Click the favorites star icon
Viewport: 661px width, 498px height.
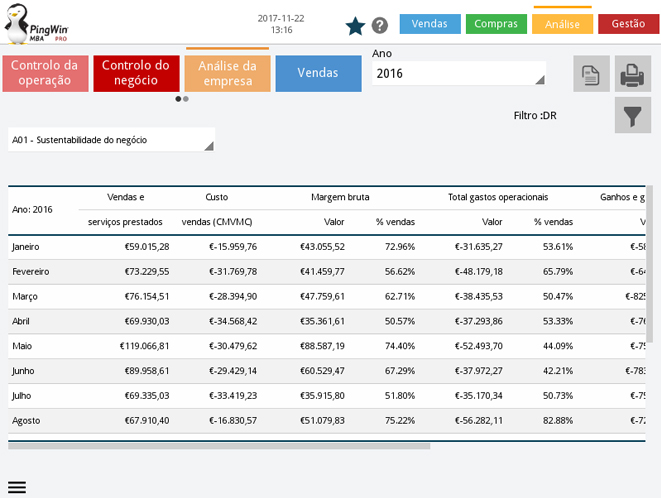coord(355,26)
